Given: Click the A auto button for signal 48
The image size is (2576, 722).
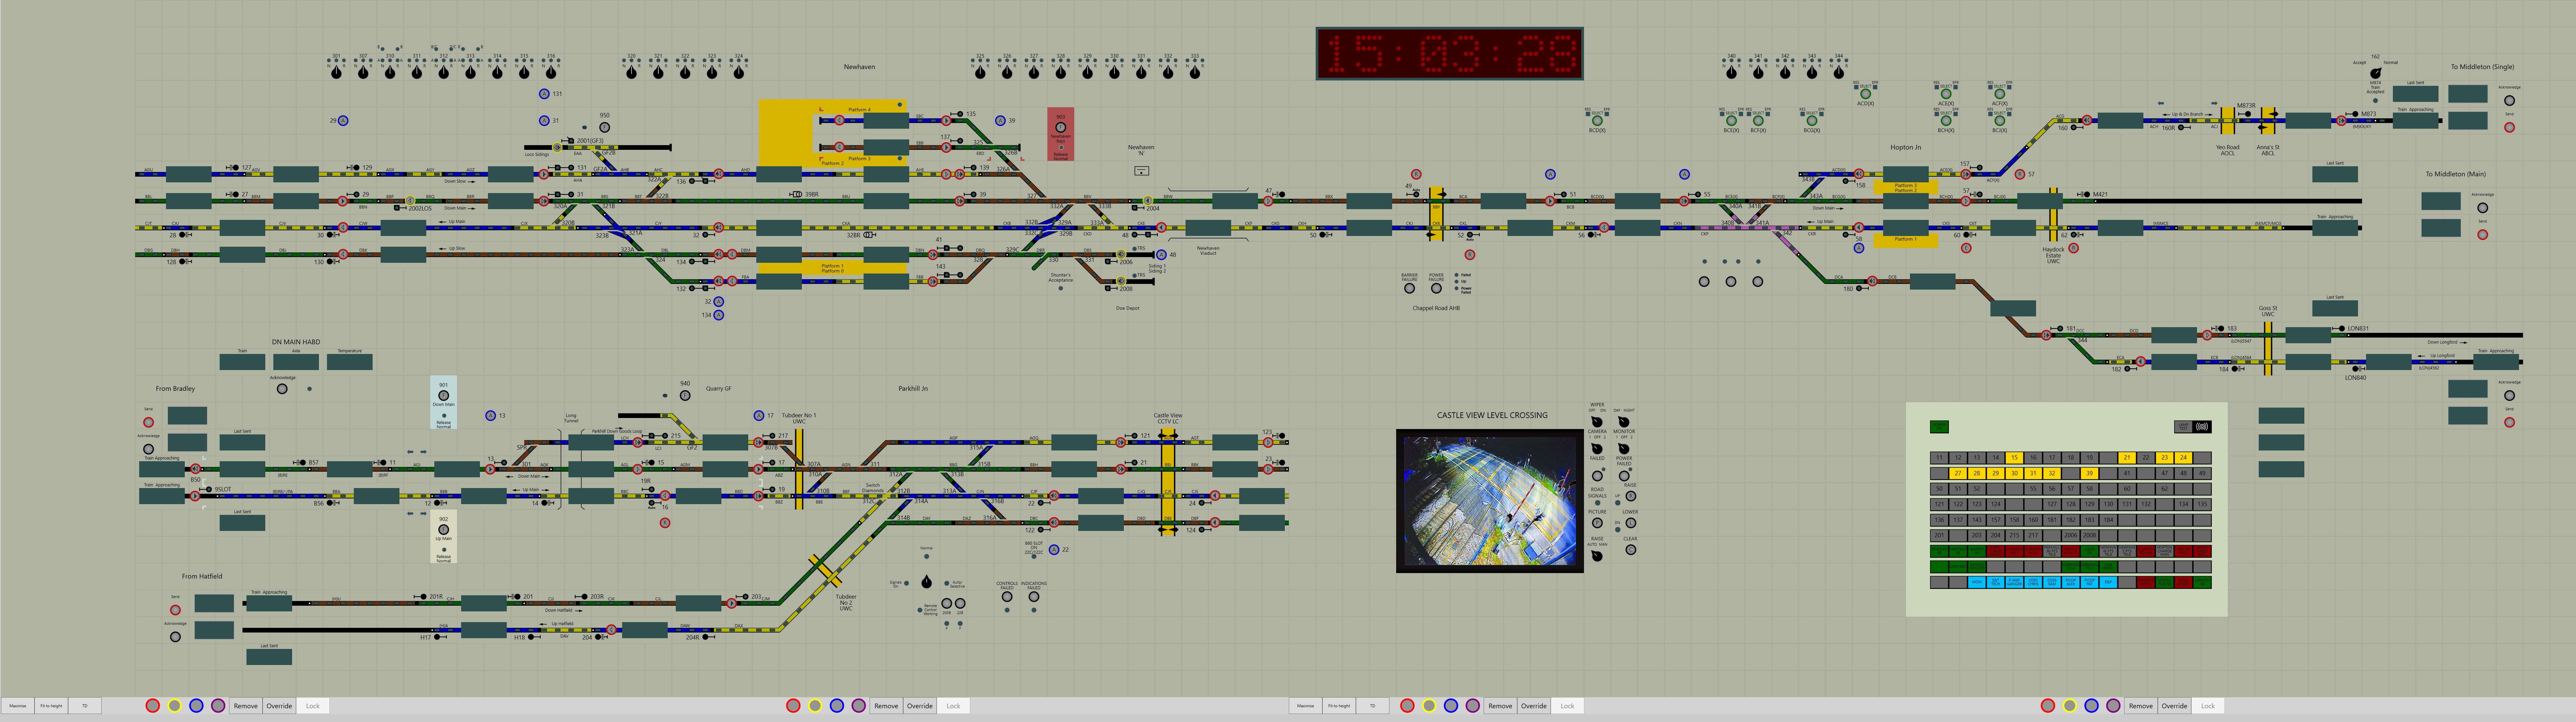Looking at the screenshot, I should (x=1161, y=255).
